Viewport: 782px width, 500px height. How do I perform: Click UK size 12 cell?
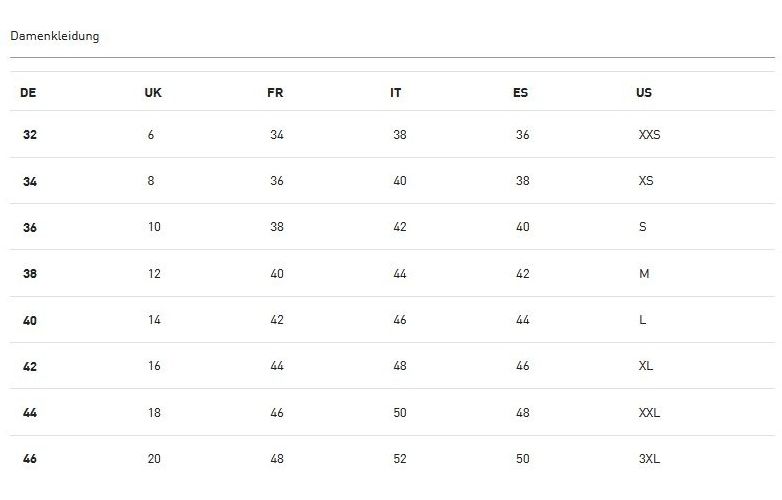coord(154,274)
